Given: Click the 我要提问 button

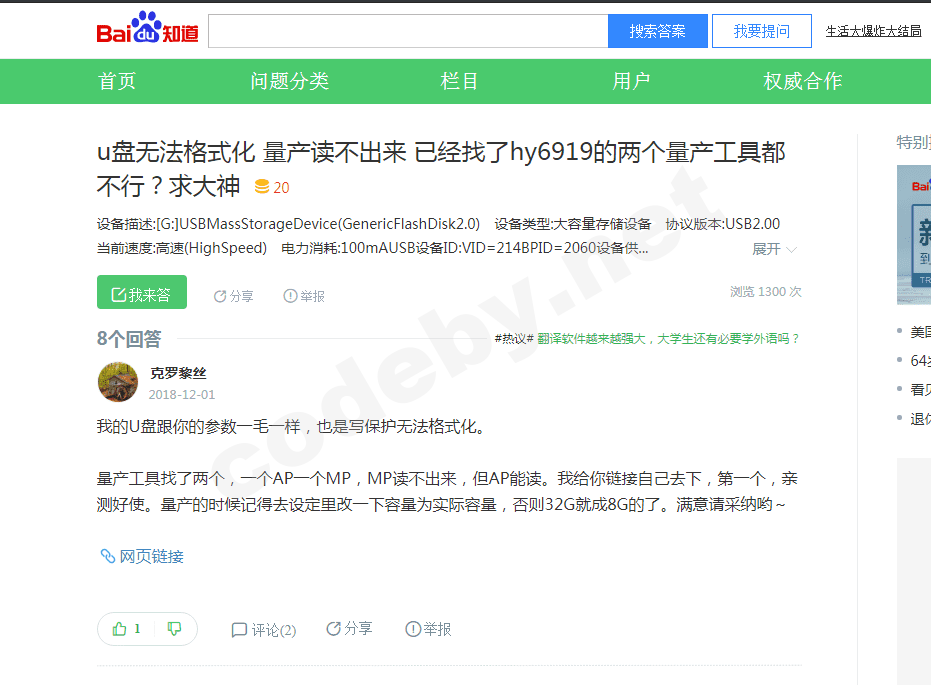Looking at the screenshot, I should 762,31.
